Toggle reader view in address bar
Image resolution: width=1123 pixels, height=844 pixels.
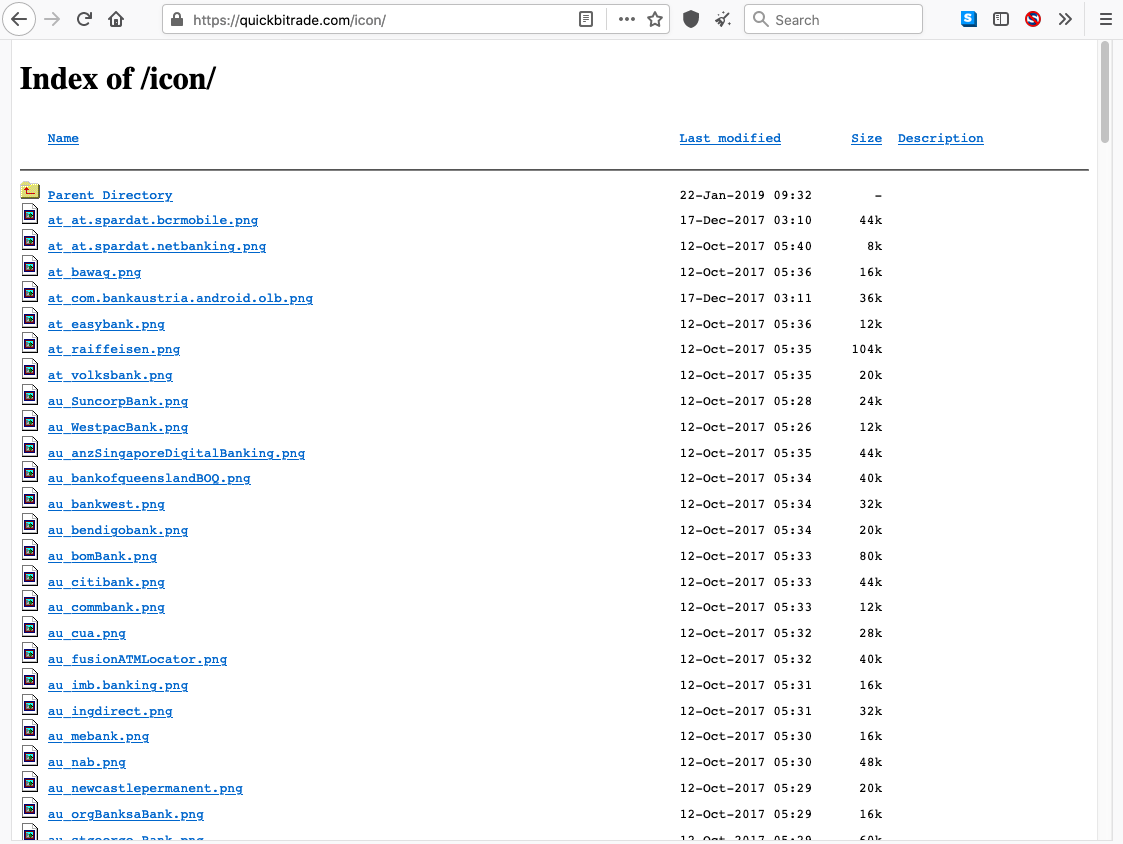coord(586,19)
